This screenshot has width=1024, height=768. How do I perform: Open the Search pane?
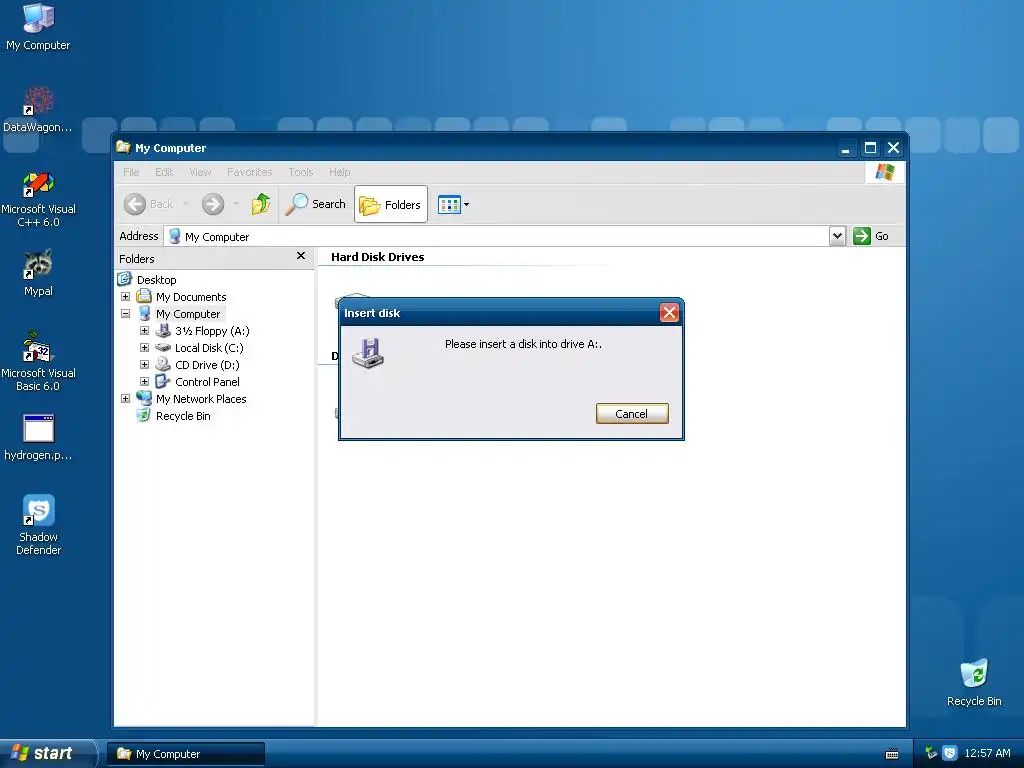315,204
